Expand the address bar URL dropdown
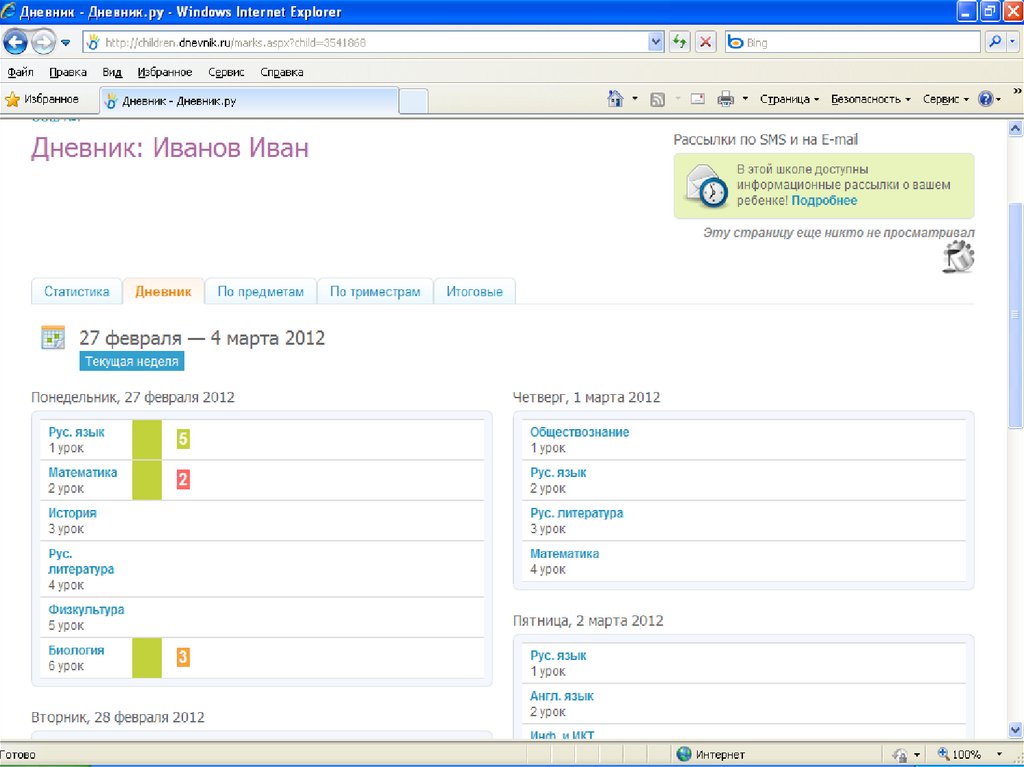The width and height of the screenshot is (1024, 767). 656,42
